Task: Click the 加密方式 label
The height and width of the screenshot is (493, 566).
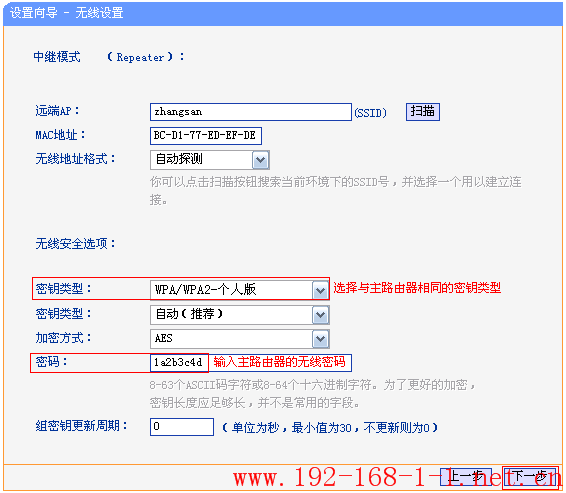Action: (63, 338)
